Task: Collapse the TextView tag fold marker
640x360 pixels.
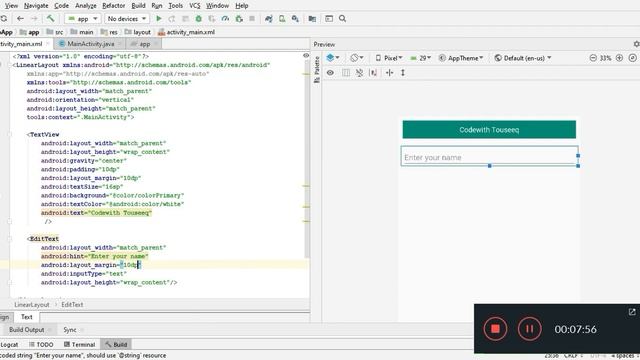Action: coord(10,134)
